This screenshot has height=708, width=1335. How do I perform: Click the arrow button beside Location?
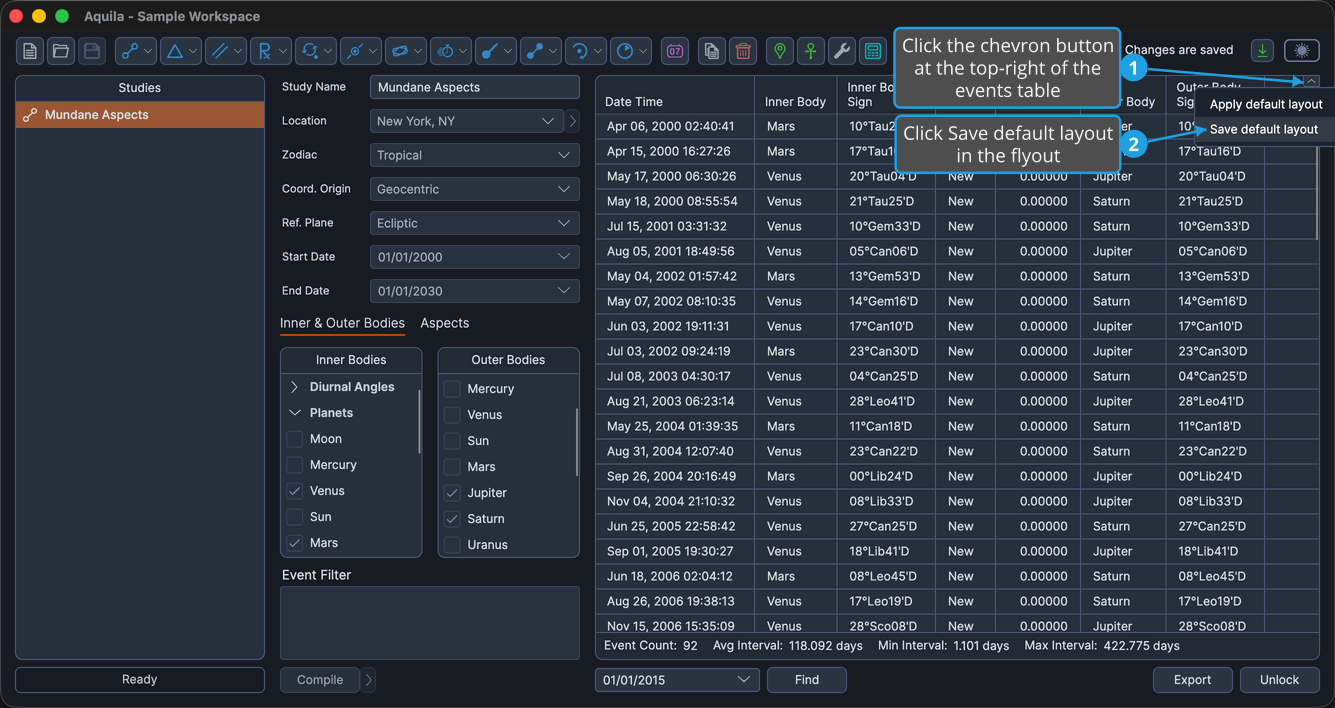[573, 121]
